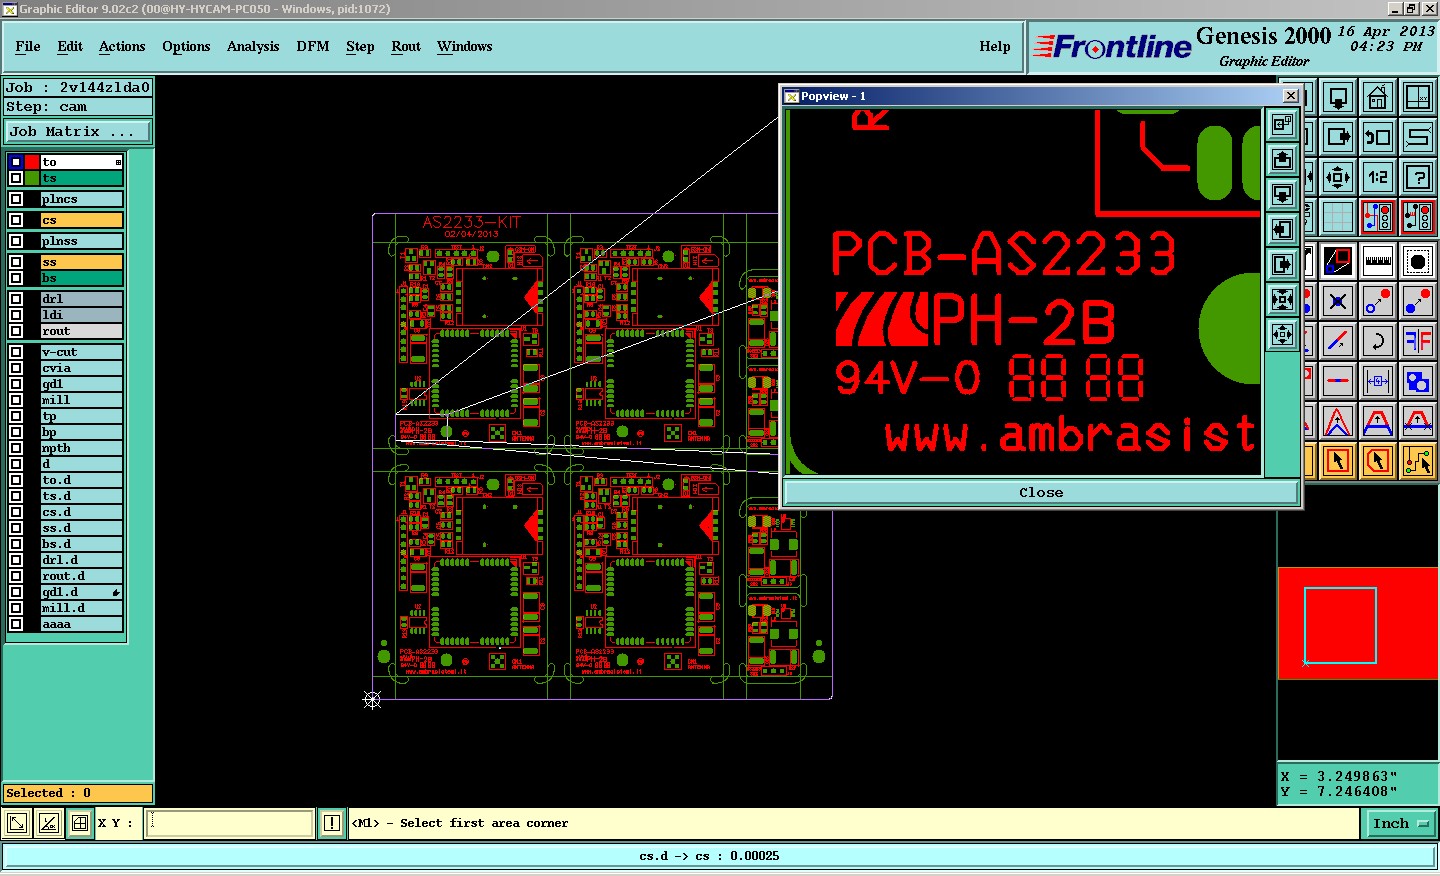The height and width of the screenshot is (876, 1440).
Task: Click Popview zoom-in converging arrows icon
Action: click(1282, 299)
